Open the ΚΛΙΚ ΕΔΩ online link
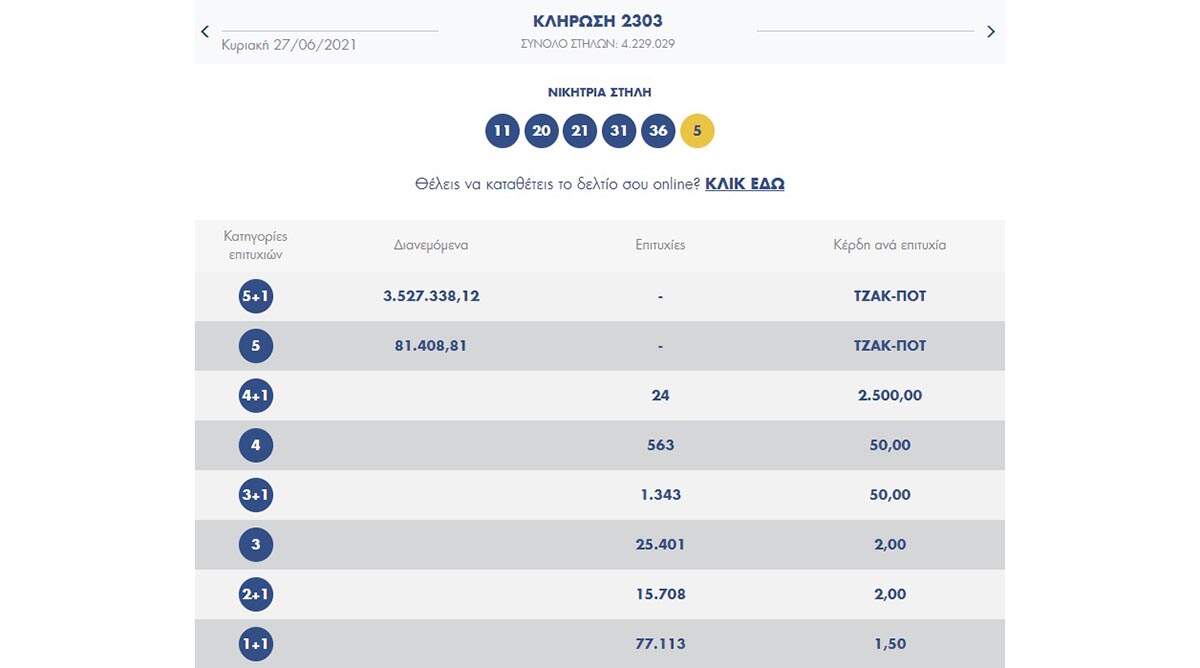 tap(744, 184)
